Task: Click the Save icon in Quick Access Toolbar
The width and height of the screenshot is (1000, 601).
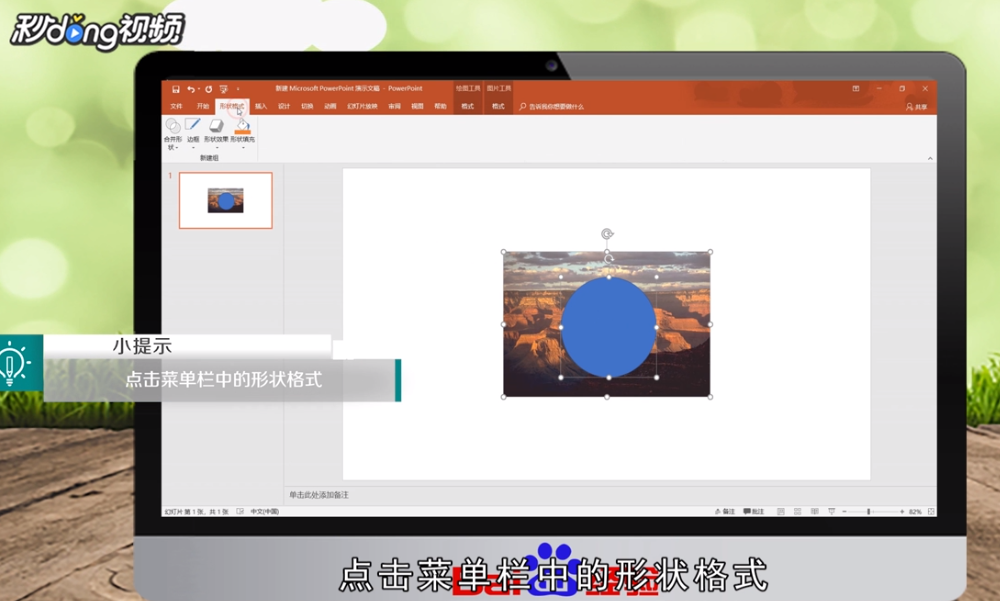Action: pyautogui.click(x=176, y=88)
